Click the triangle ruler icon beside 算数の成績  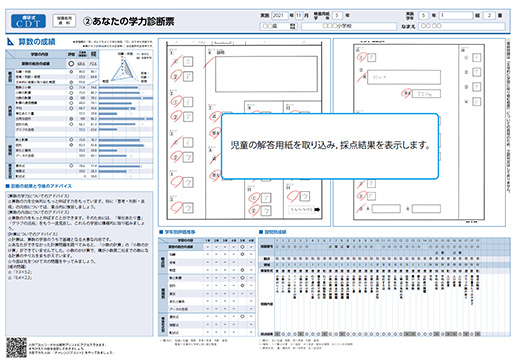point(11,42)
